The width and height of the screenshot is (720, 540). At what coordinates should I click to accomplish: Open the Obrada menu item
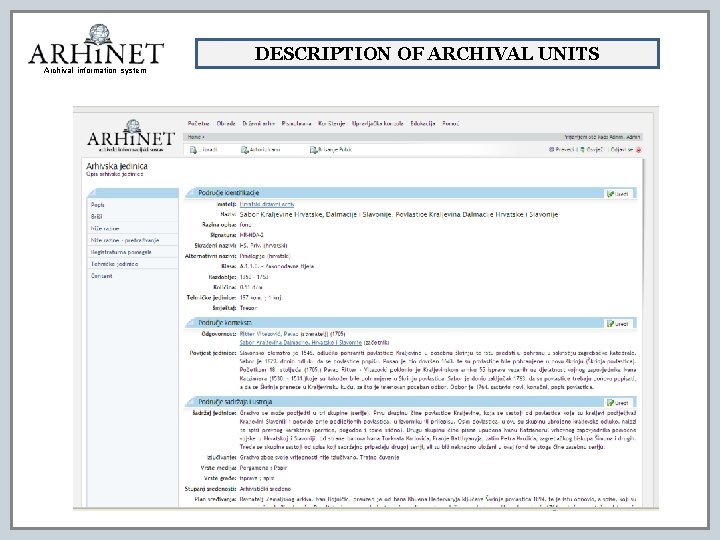pyautogui.click(x=226, y=124)
